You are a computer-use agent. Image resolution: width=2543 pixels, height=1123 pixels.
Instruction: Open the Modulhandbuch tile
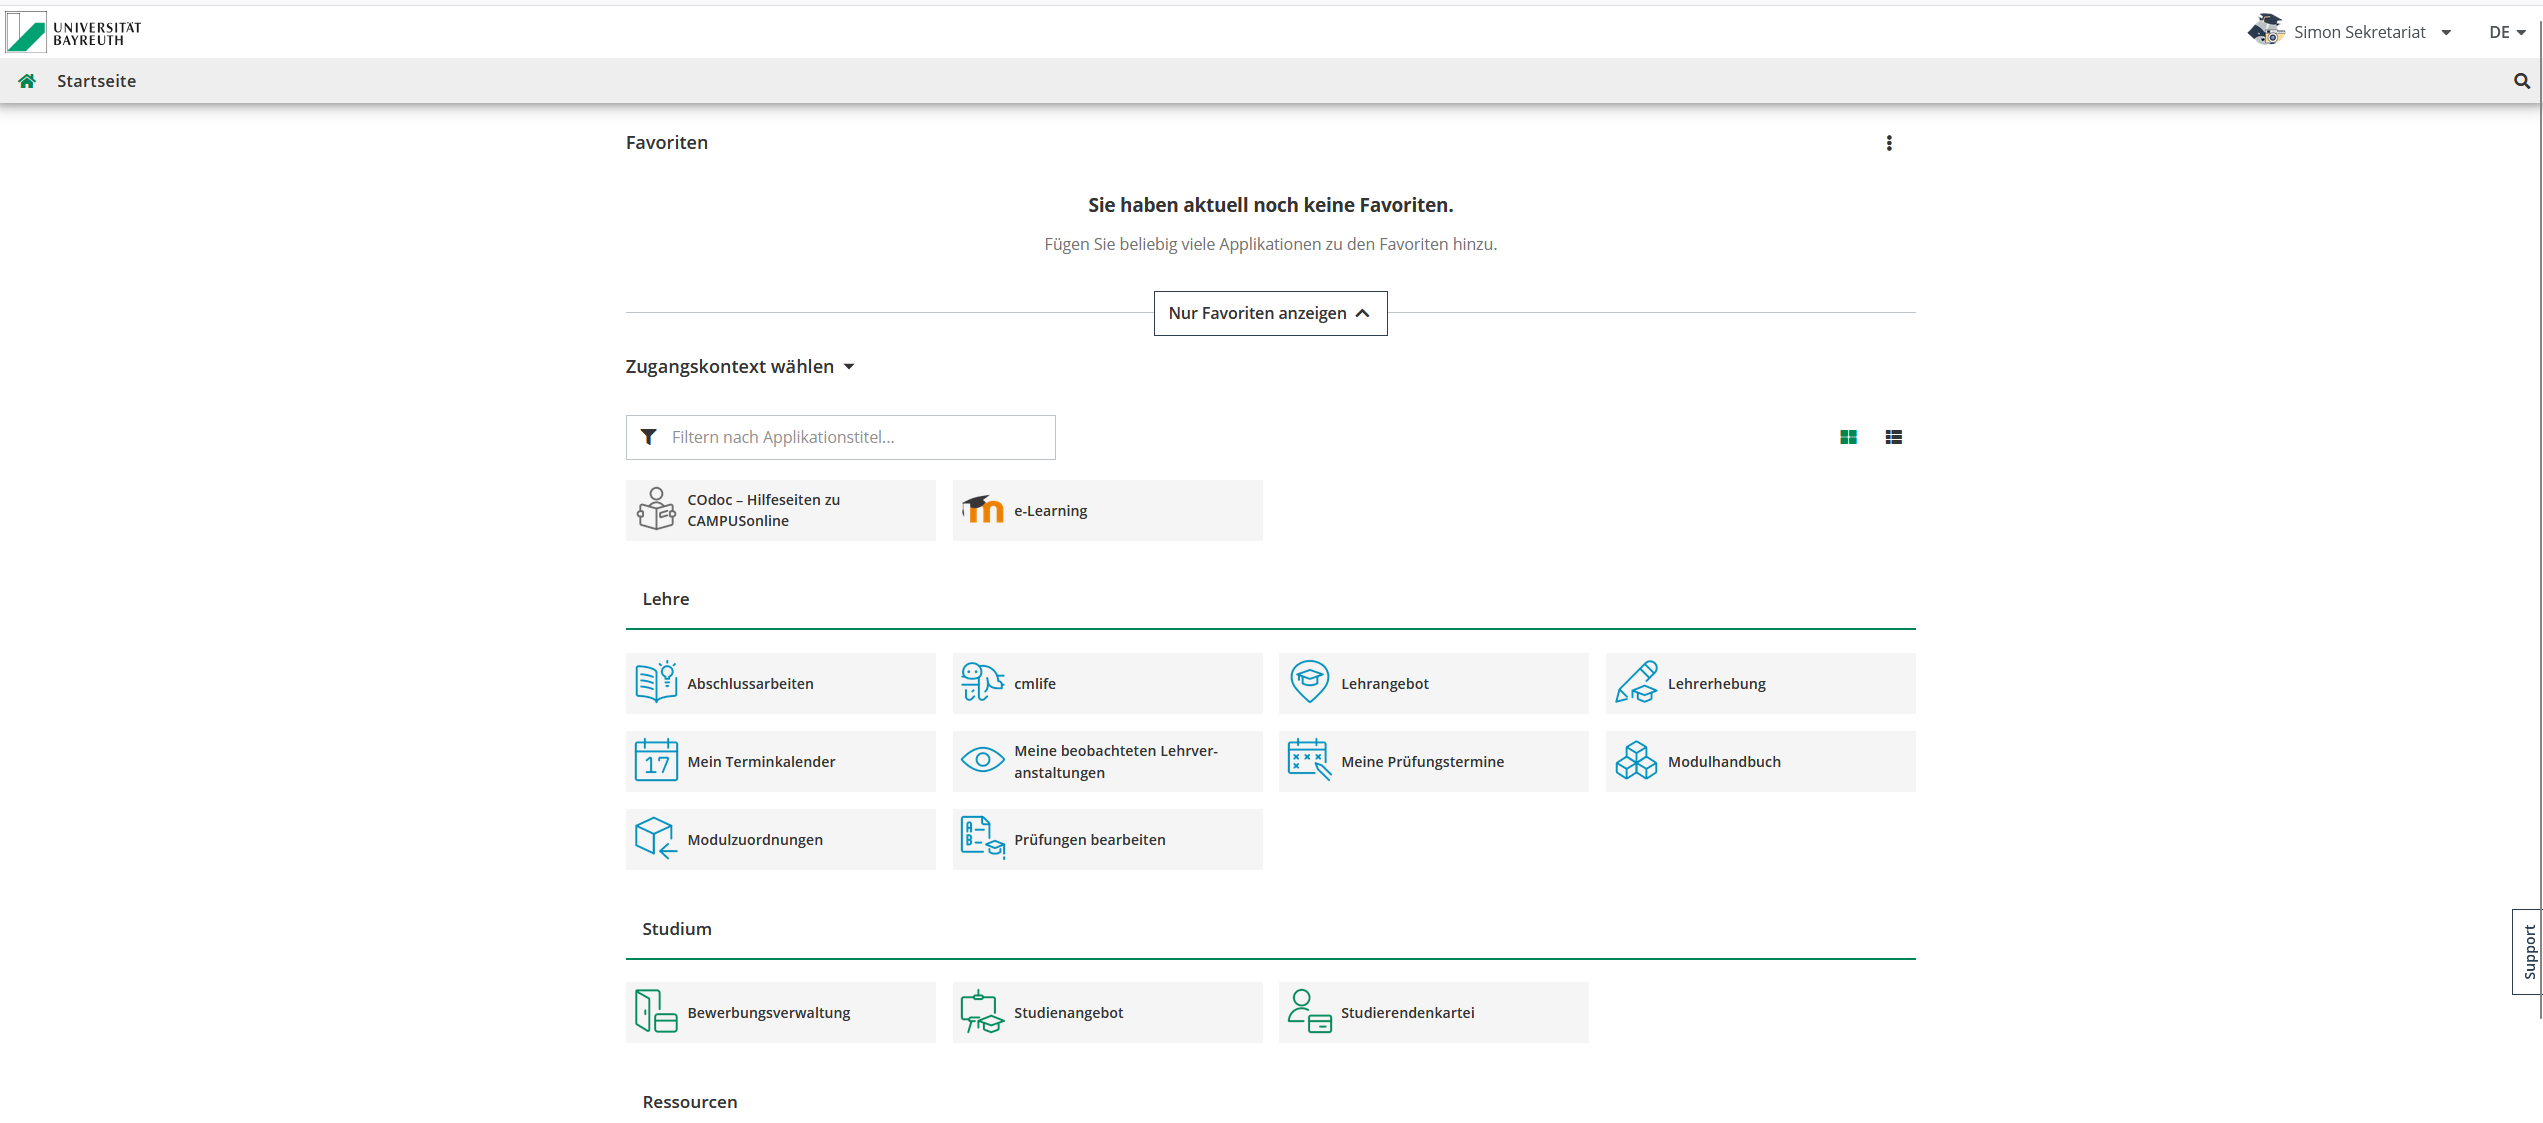1760,761
